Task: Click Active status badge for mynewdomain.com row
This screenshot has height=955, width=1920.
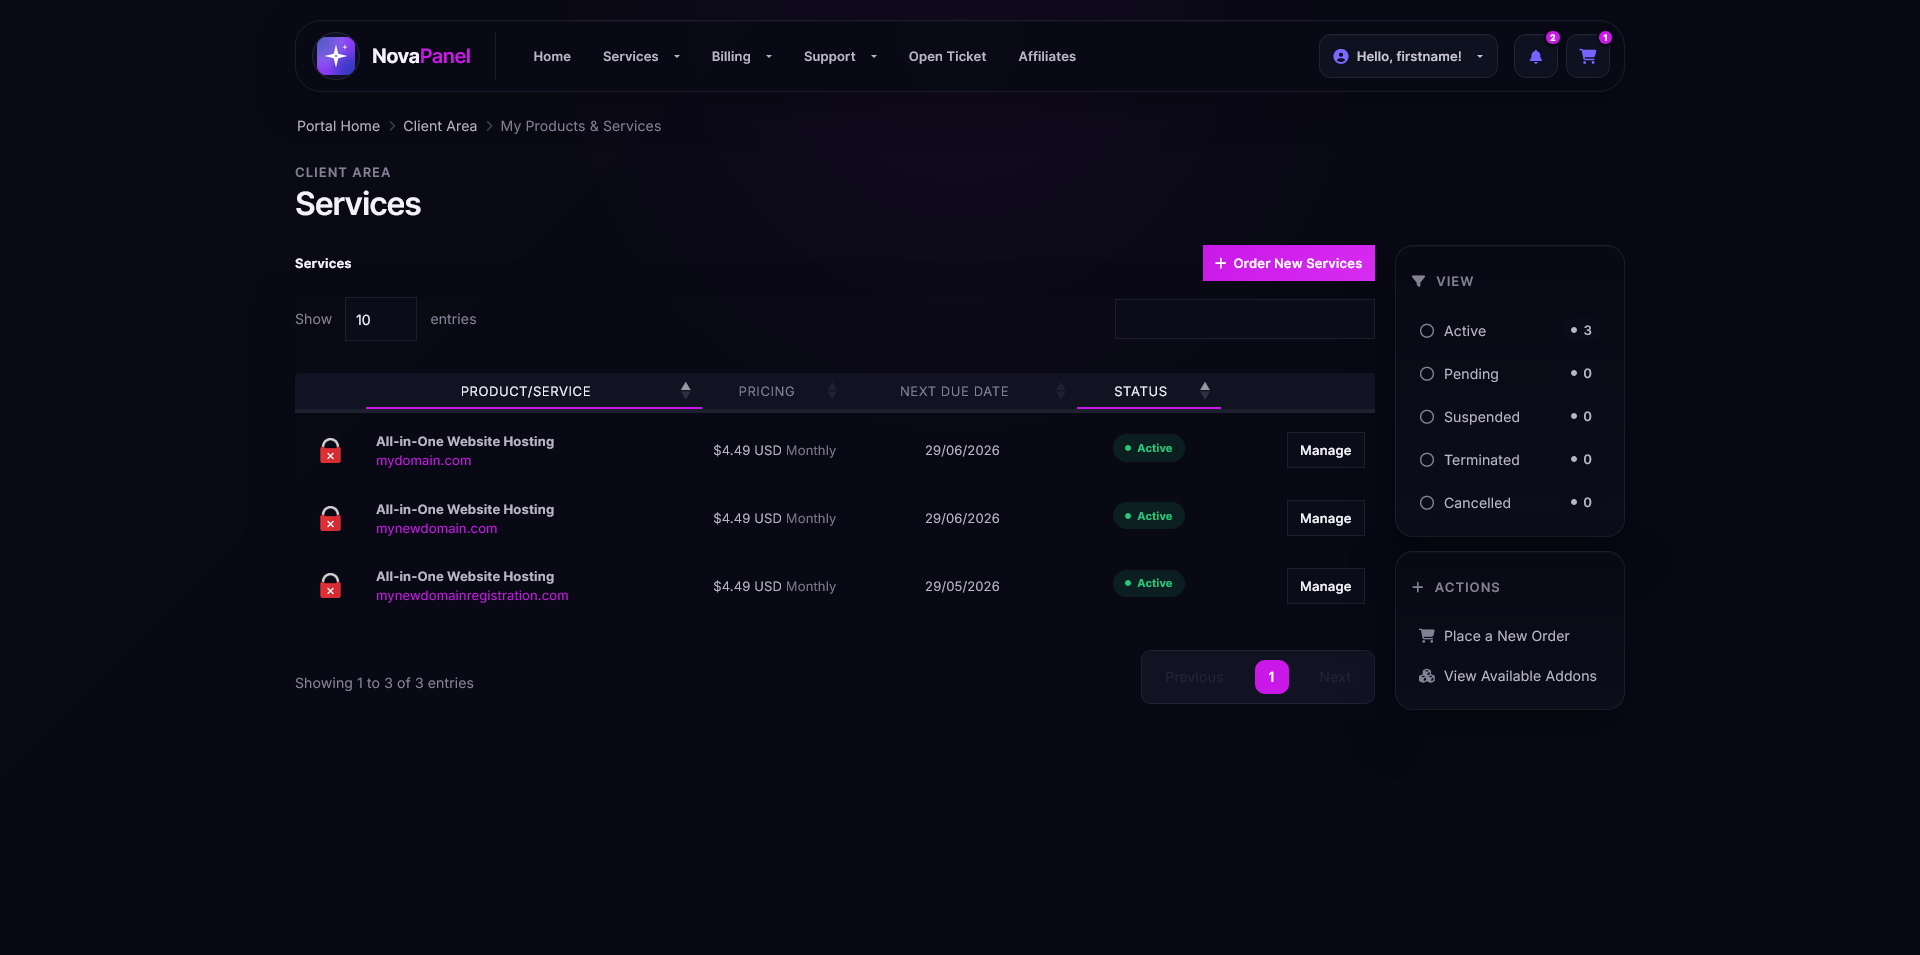Action: (1149, 516)
